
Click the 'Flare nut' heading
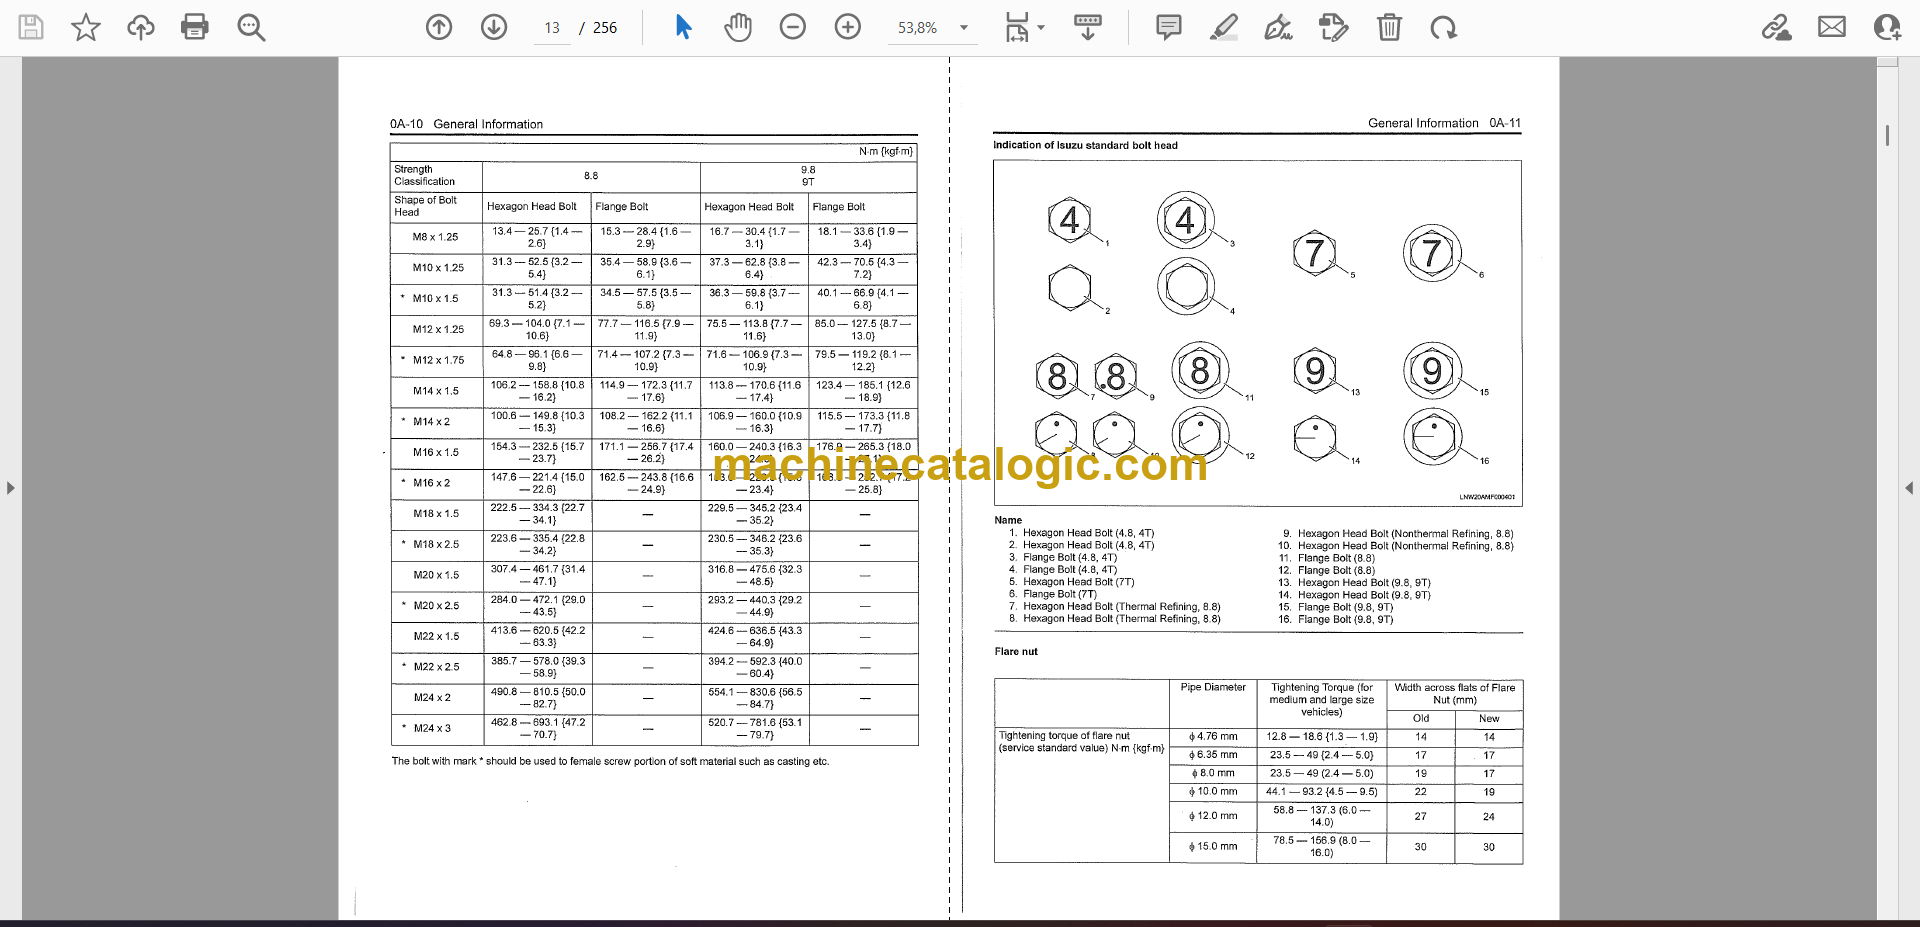1016,651
